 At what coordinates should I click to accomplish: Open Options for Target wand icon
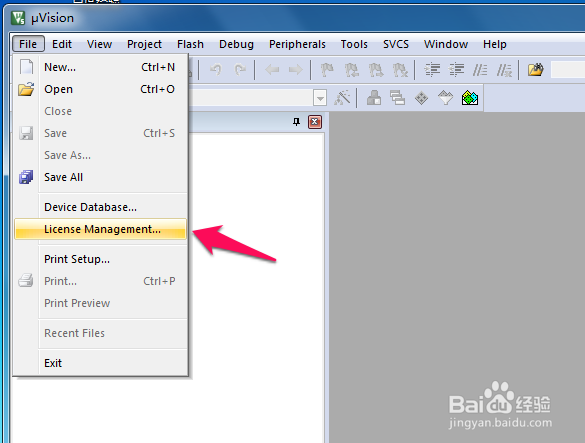[x=342, y=98]
